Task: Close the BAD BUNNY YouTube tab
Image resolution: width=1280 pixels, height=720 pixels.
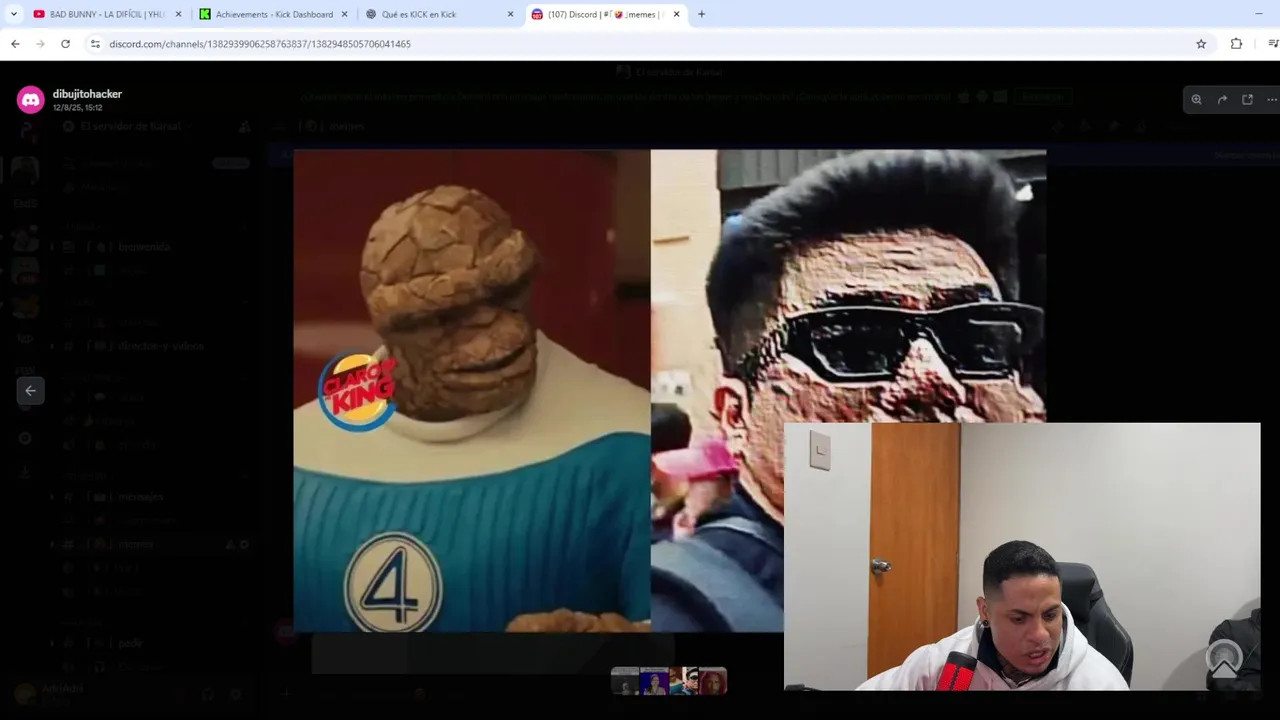Action: [x=179, y=14]
